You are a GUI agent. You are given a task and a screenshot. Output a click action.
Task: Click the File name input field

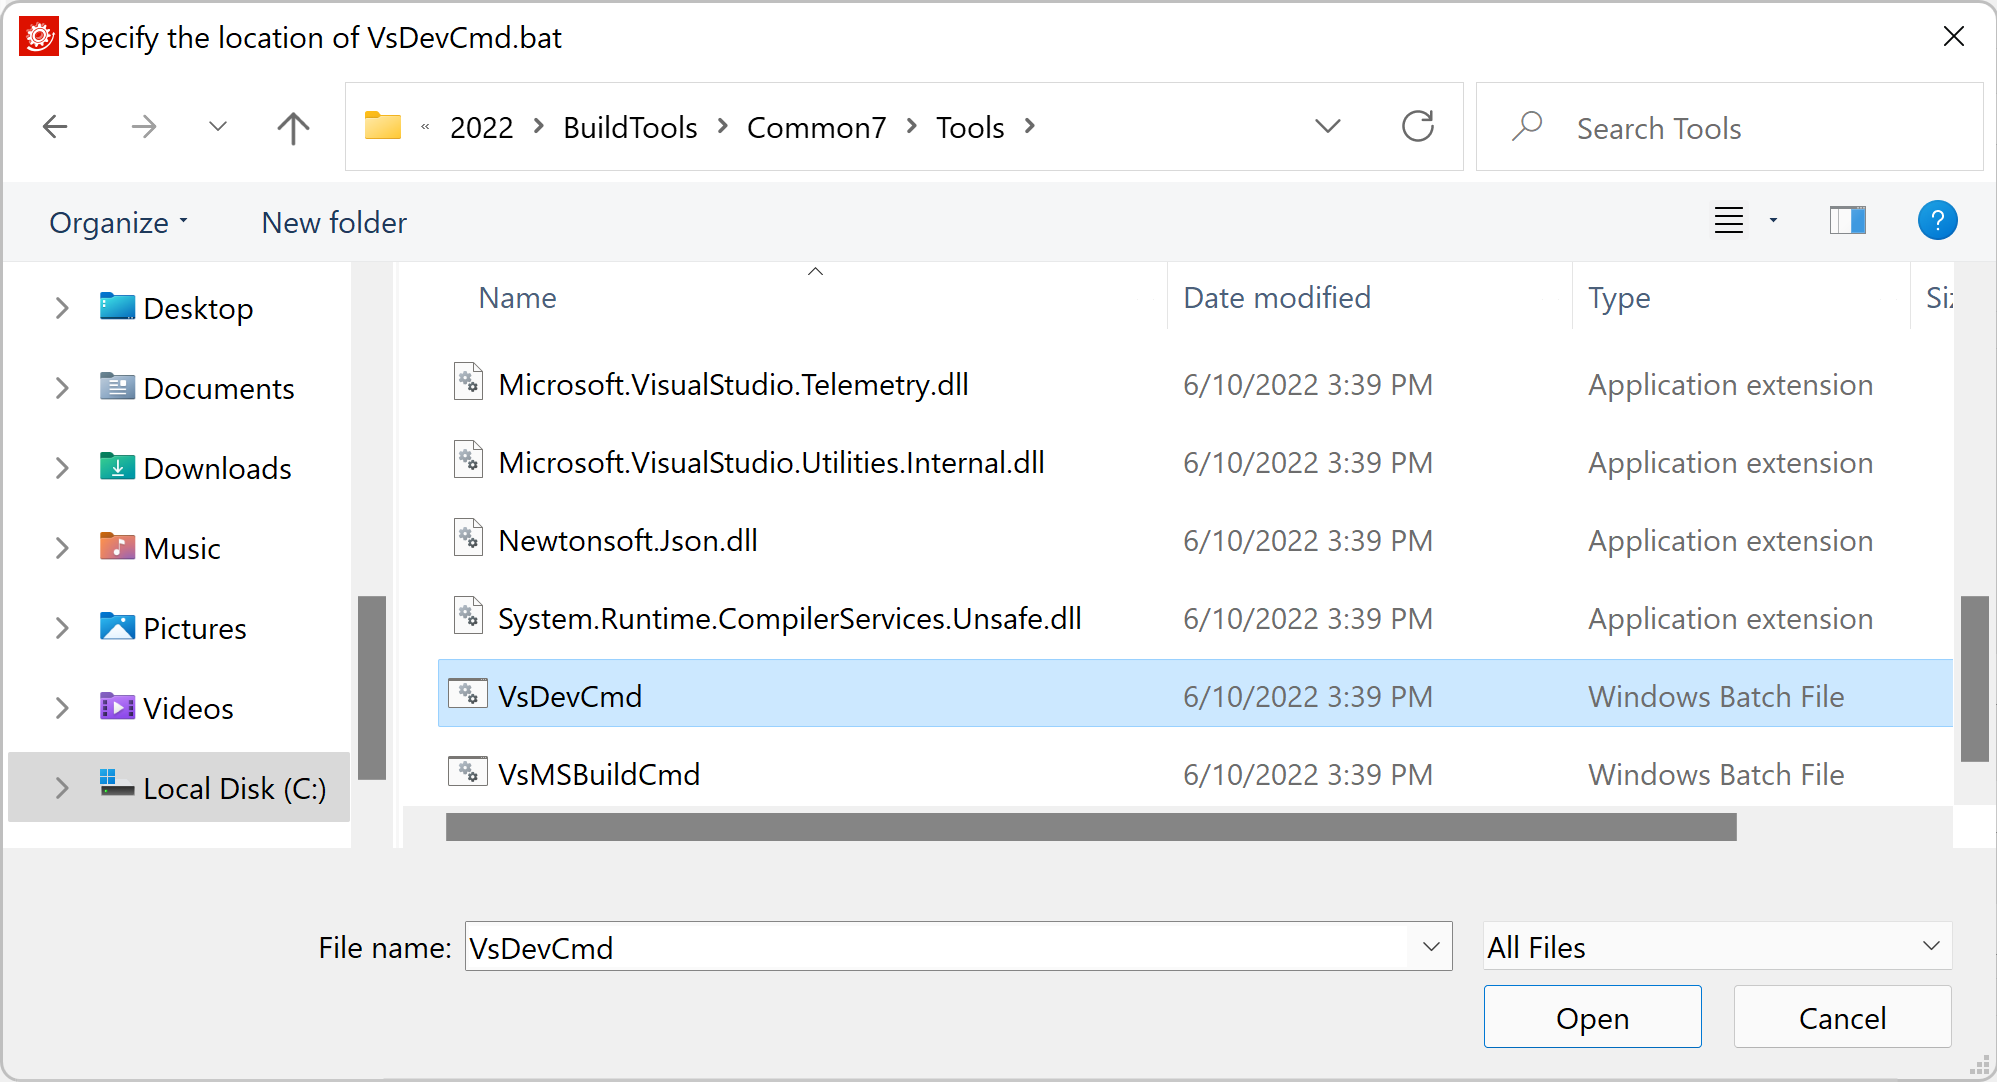(x=935, y=947)
